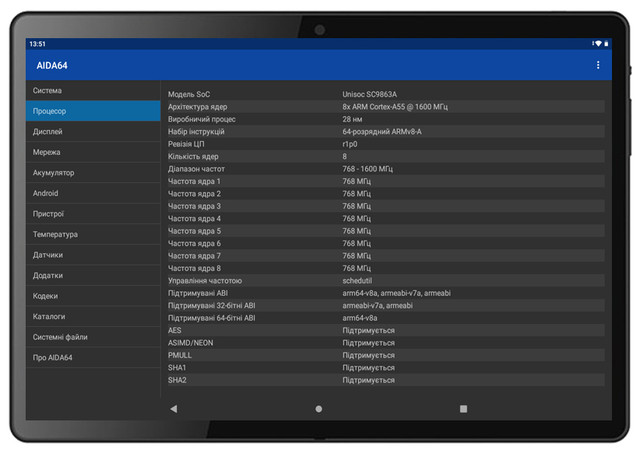640x450 pixels.
Task: Open the Кодеки section
Action: point(93,296)
